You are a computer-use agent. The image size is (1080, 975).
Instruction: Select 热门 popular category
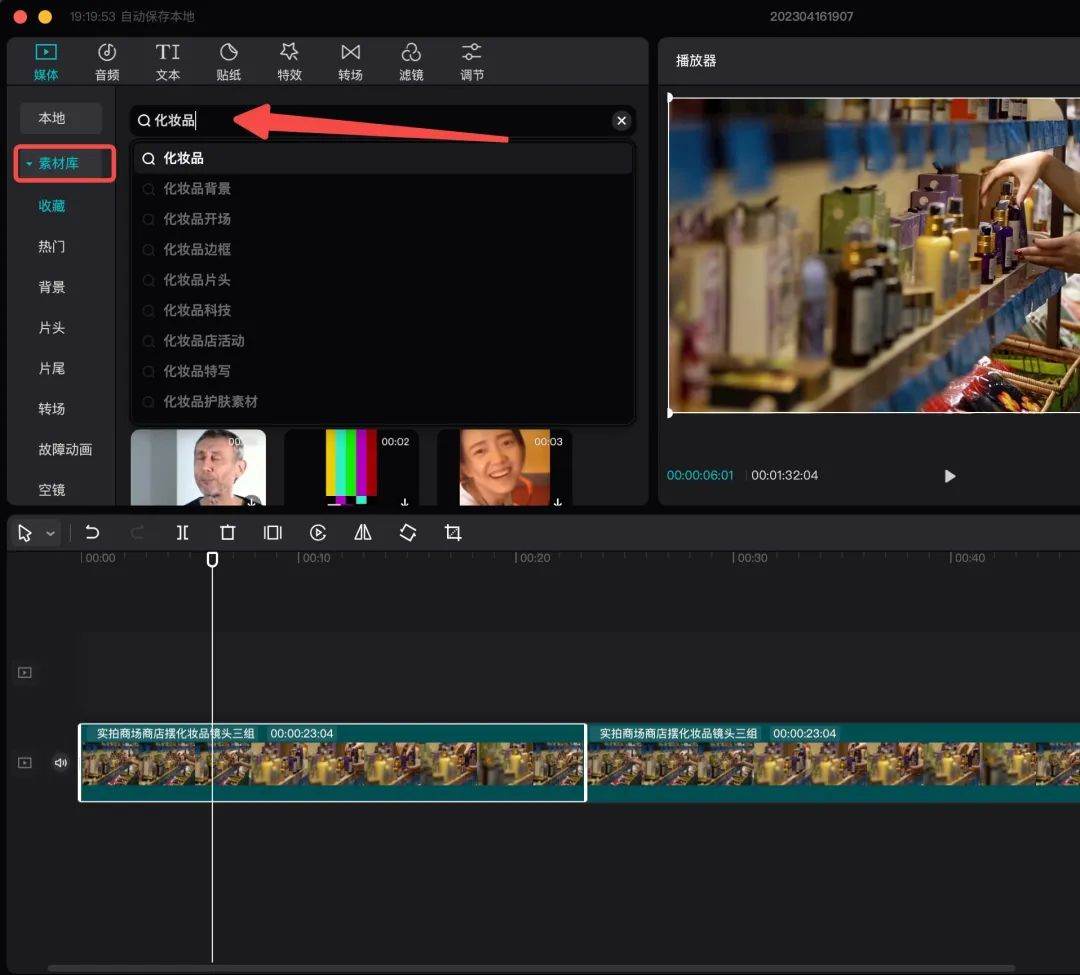click(52, 247)
